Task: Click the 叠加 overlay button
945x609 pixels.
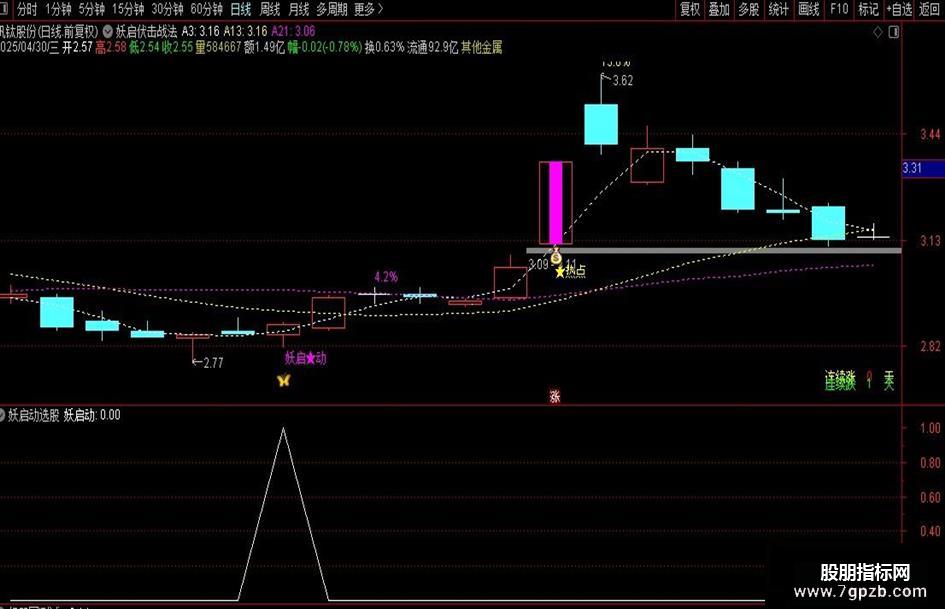Action: (x=719, y=9)
